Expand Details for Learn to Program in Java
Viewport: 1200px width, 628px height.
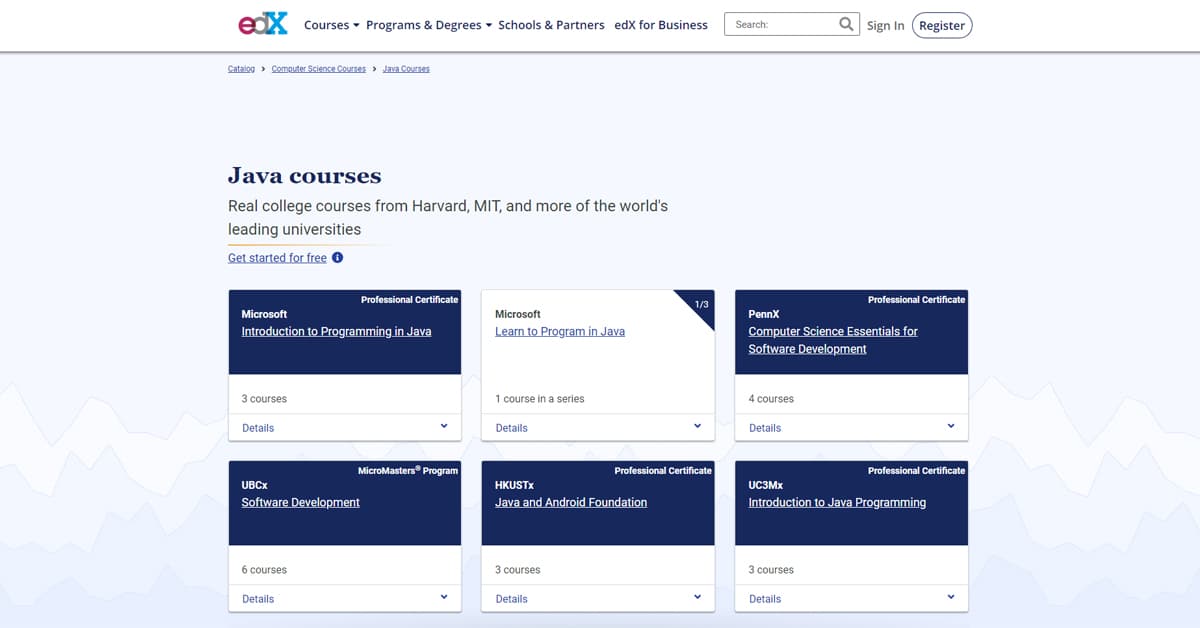coord(597,427)
